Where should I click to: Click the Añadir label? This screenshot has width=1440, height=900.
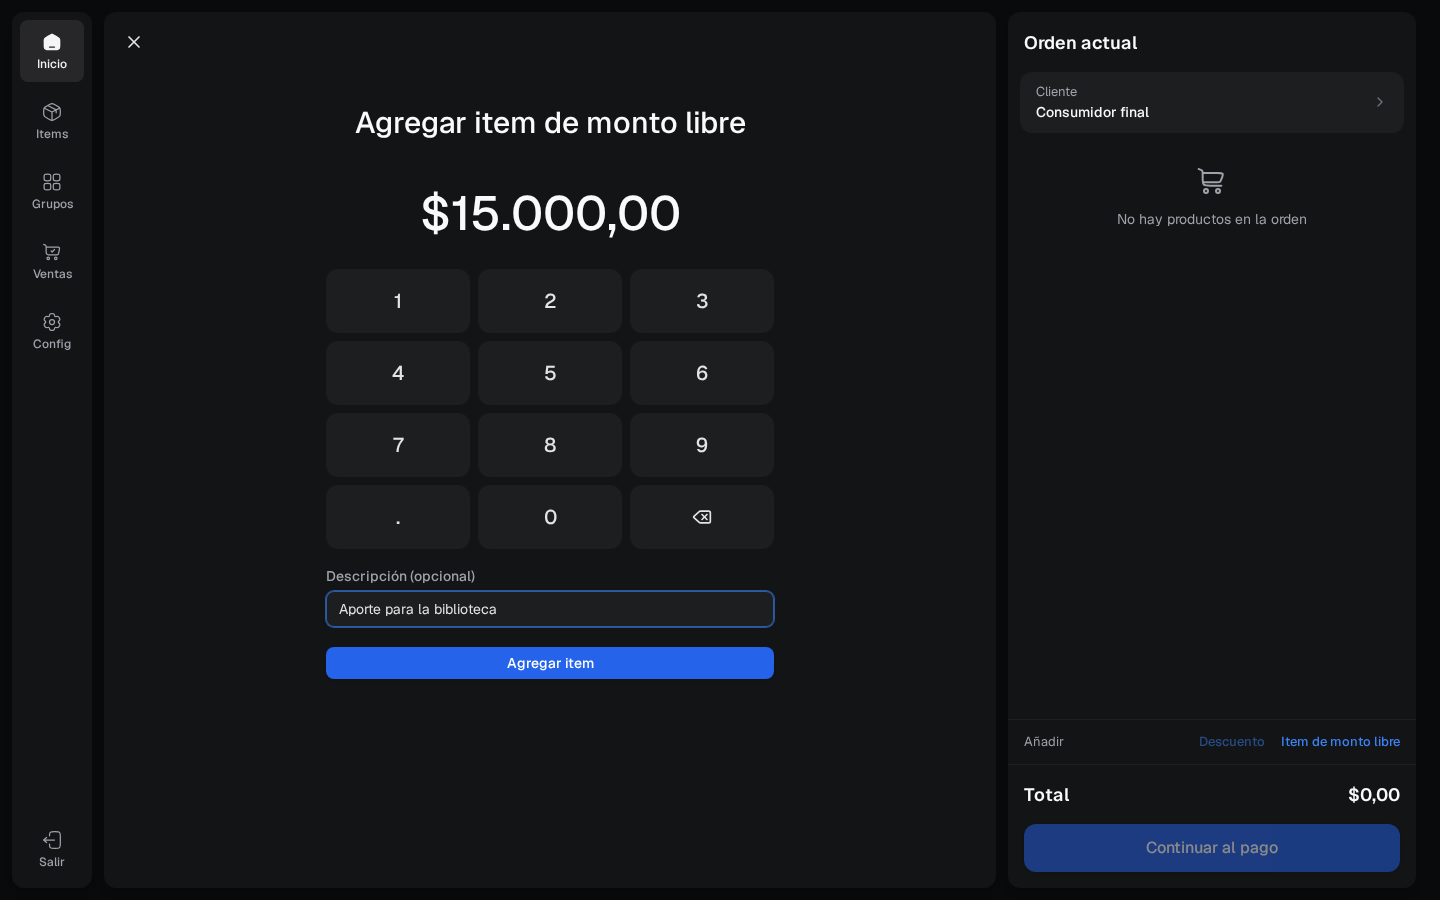click(x=1043, y=742)
